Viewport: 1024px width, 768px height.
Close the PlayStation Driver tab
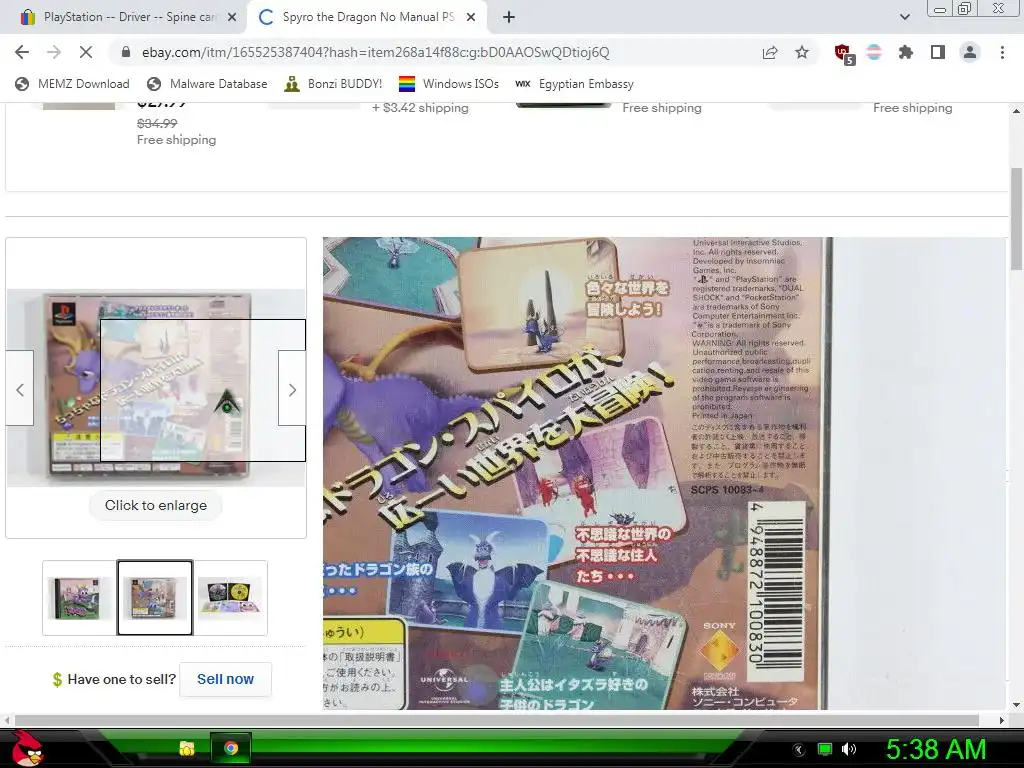click(x=232, y=18)
